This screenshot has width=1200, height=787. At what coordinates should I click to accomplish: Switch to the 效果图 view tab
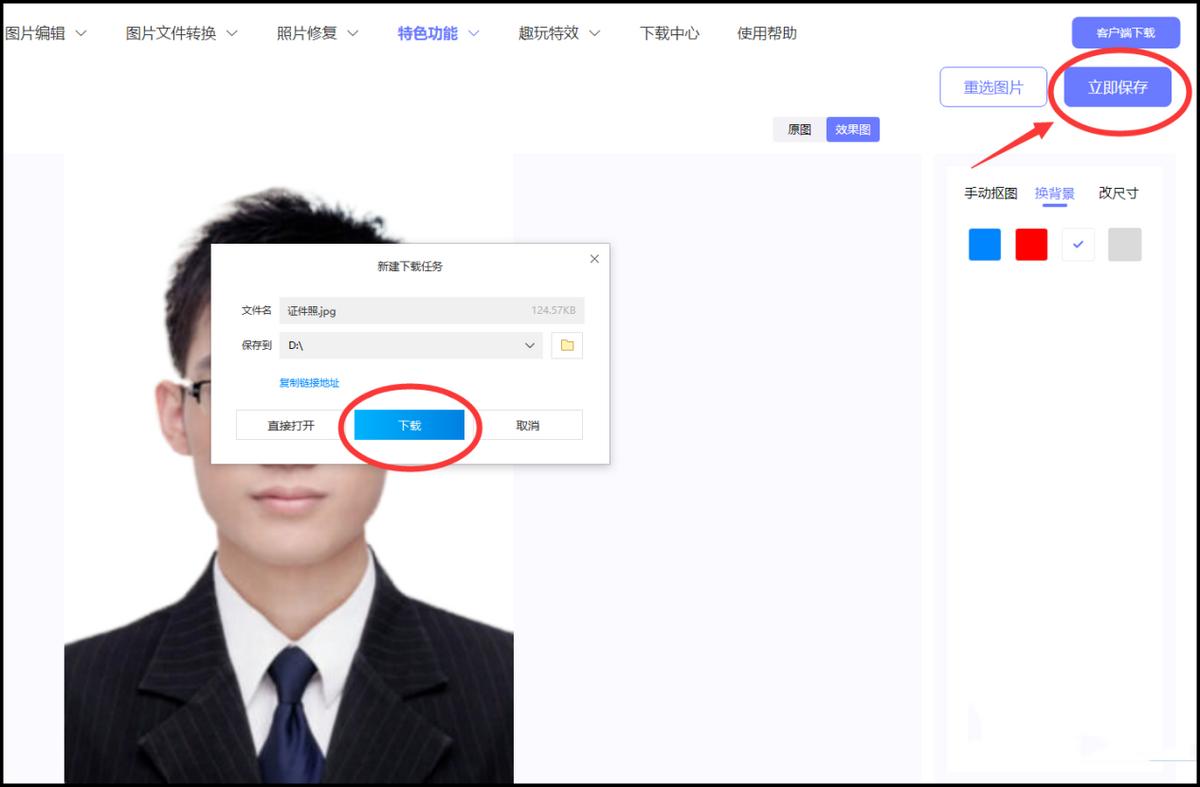pyautogui.click(x=851, y=129)
